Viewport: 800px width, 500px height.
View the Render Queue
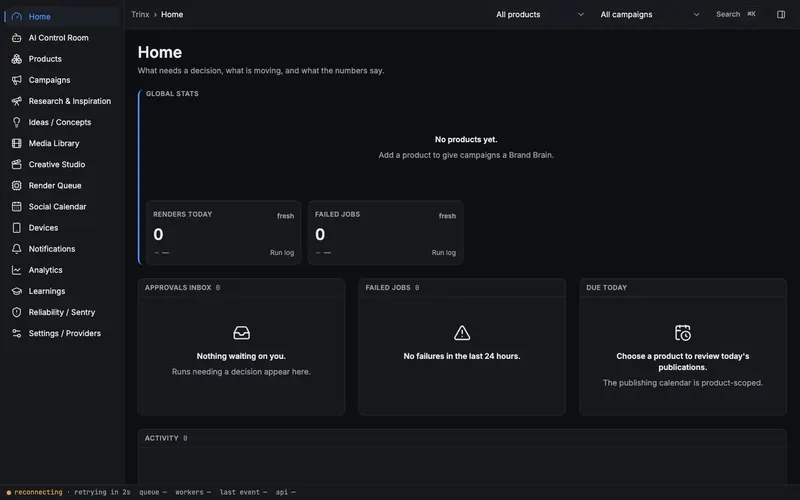62,186
